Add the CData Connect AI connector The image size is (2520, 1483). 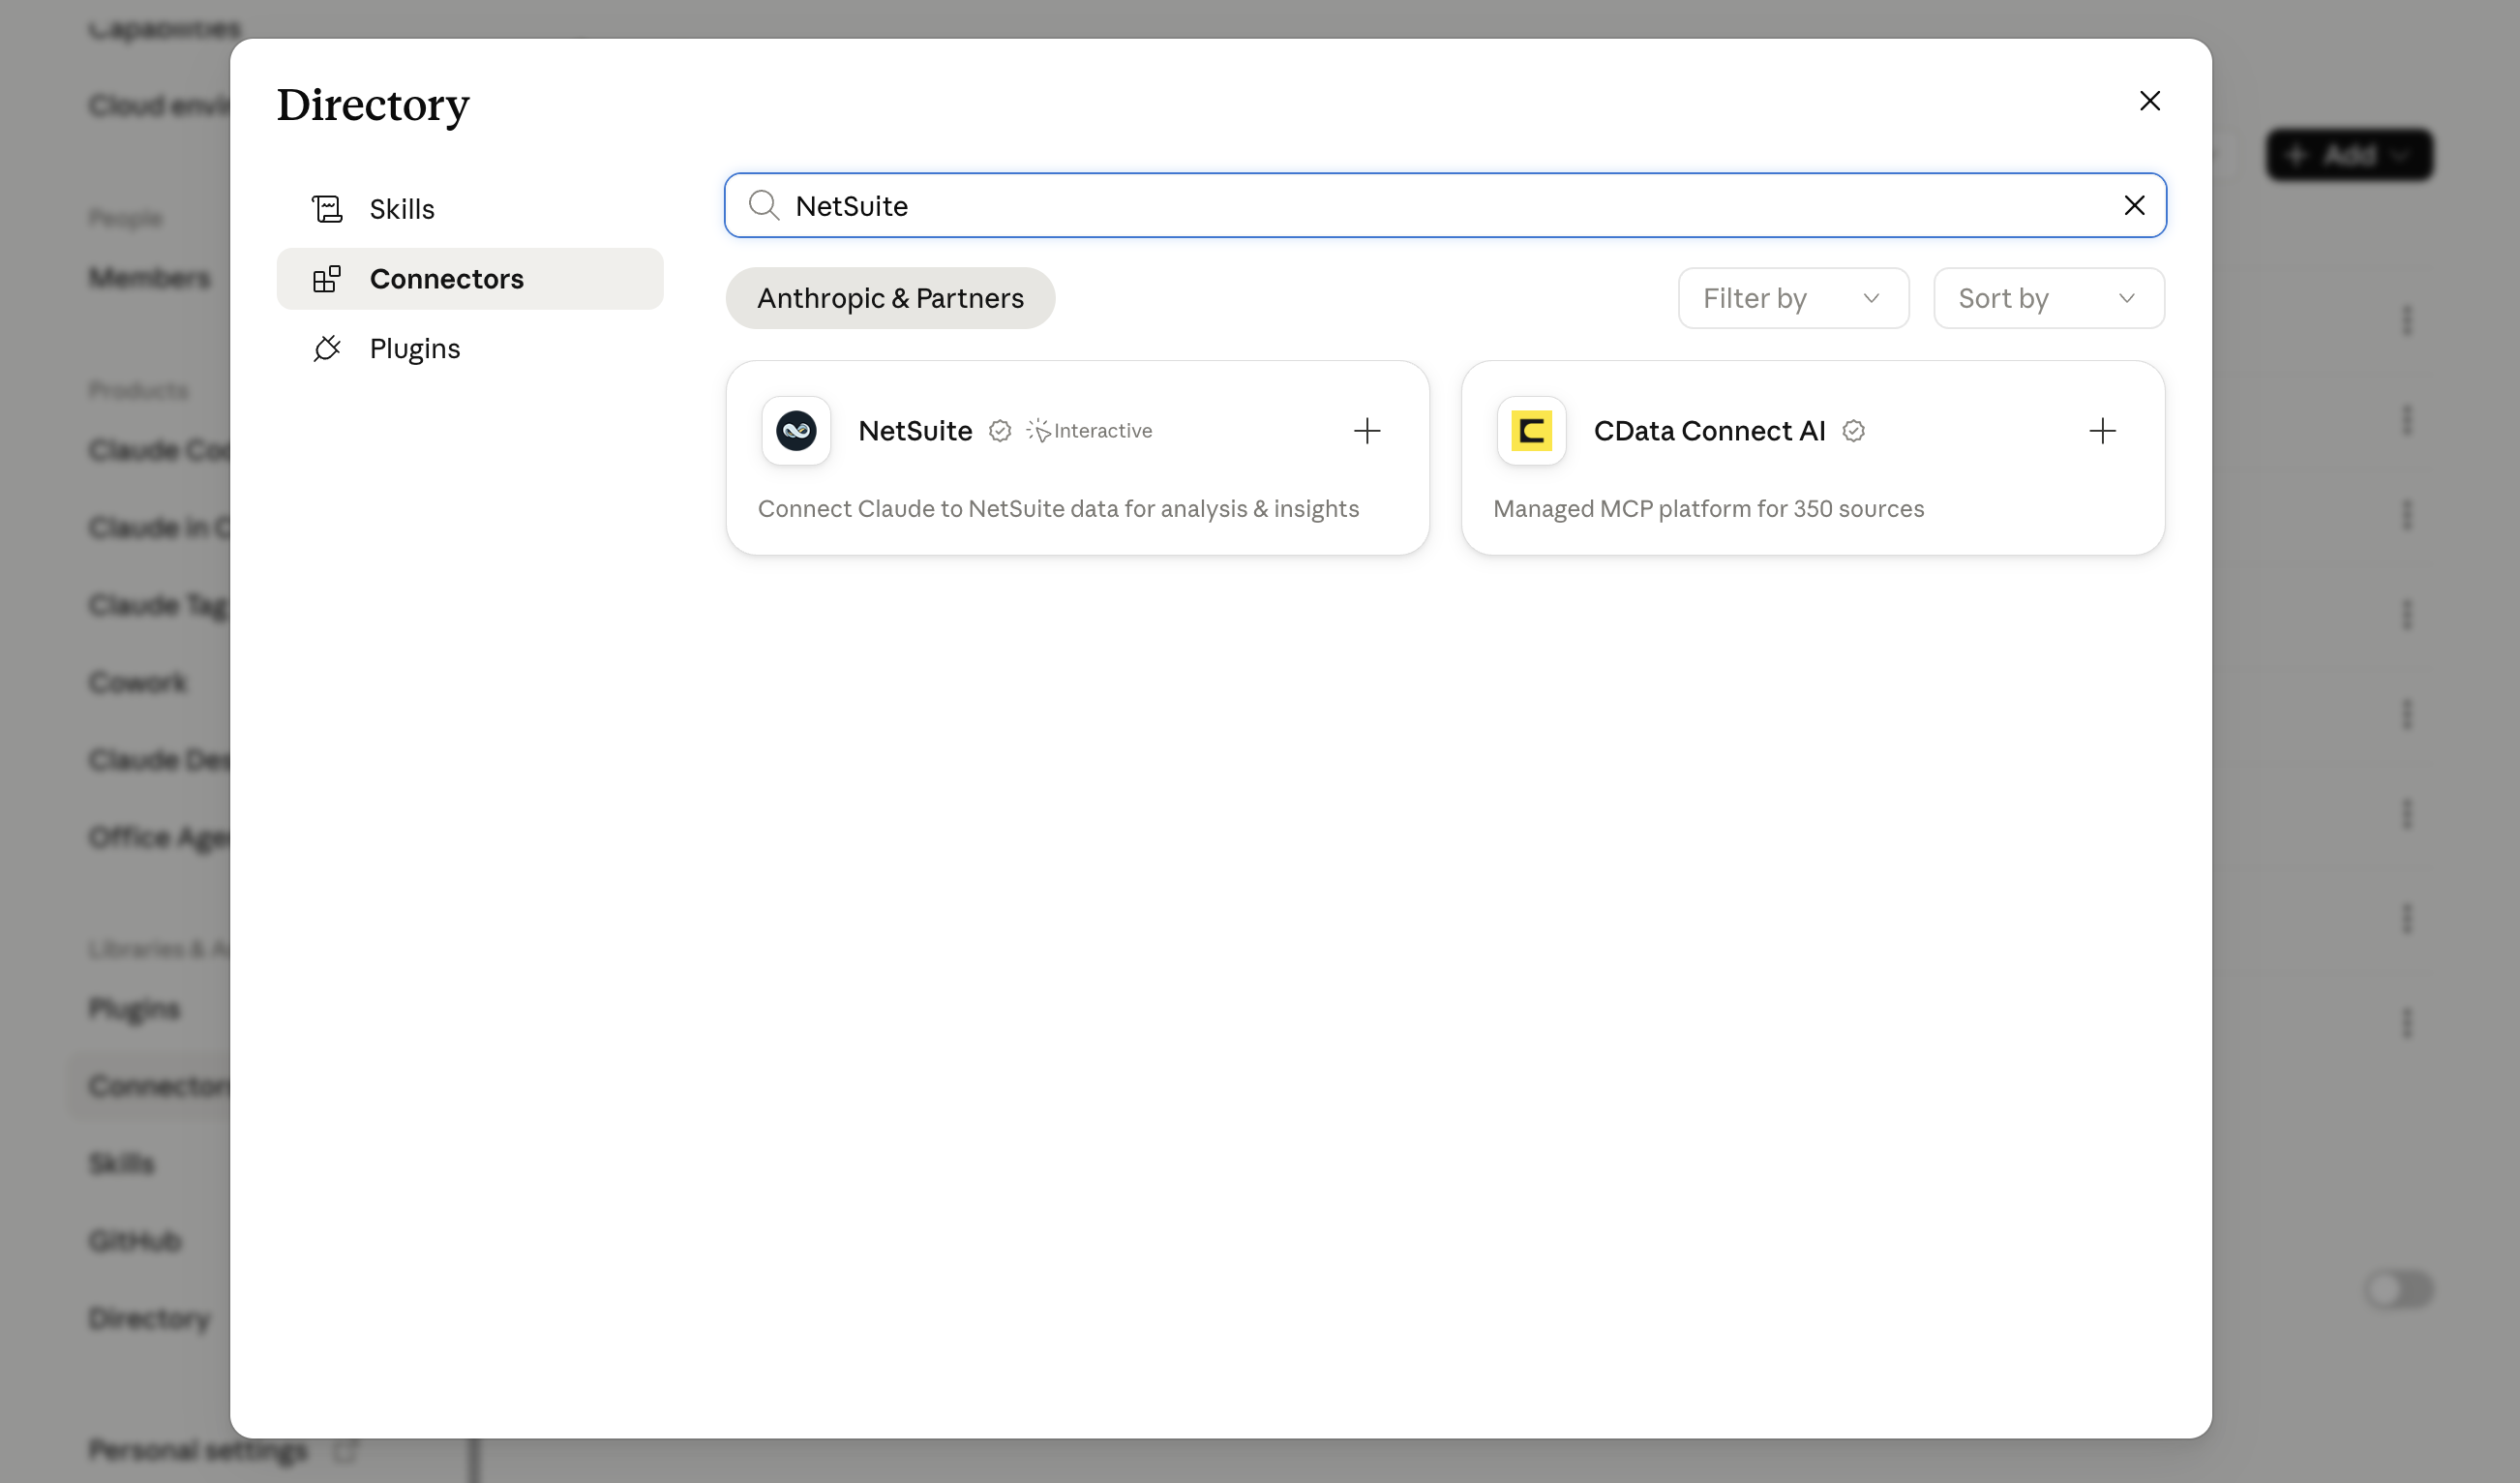[2102, 431]
